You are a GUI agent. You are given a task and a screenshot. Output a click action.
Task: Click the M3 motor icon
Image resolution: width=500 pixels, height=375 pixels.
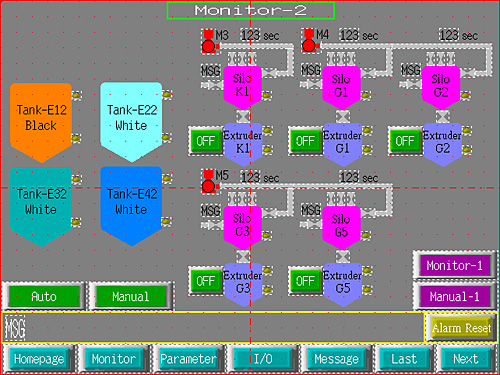(x=209, y=41)
